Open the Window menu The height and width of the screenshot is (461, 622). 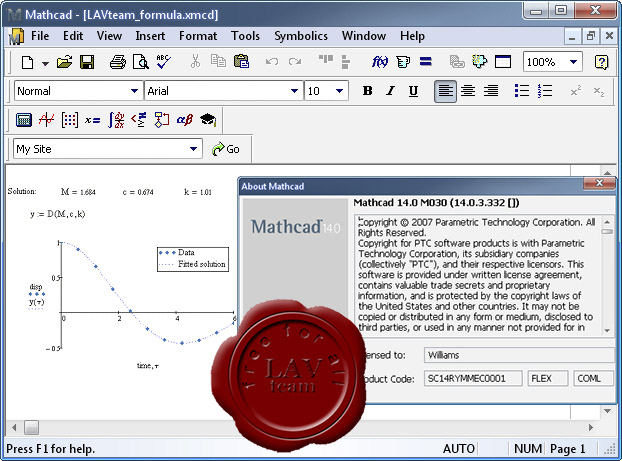pos(364,36)
